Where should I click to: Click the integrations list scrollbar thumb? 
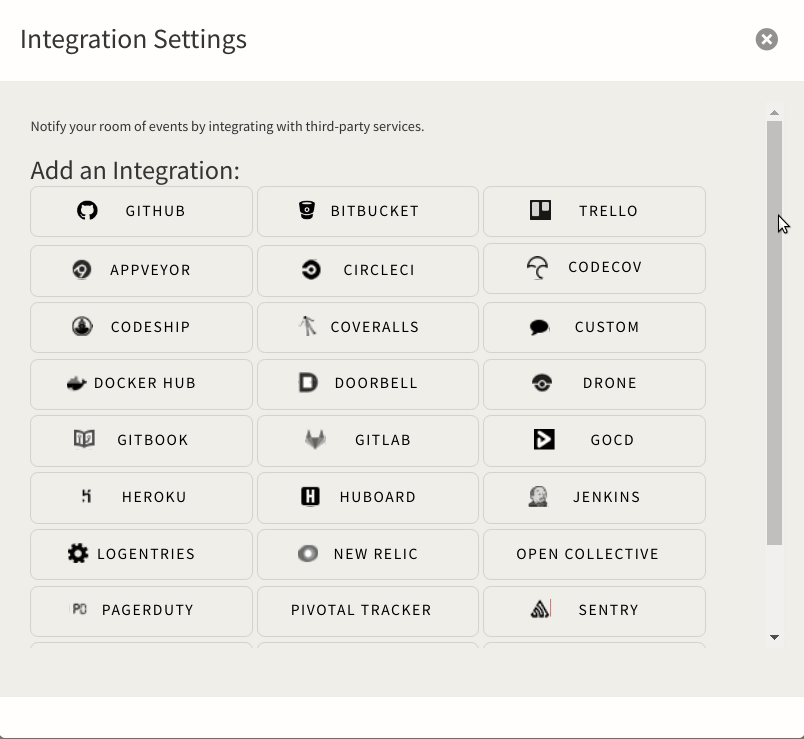775,333
